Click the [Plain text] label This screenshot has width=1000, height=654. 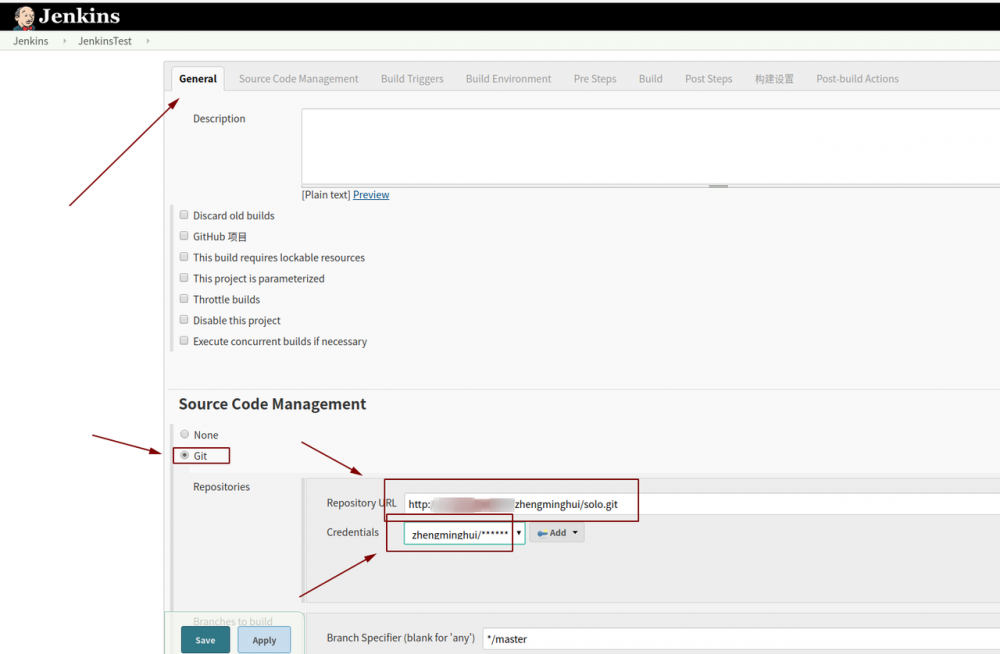[326, 195]
